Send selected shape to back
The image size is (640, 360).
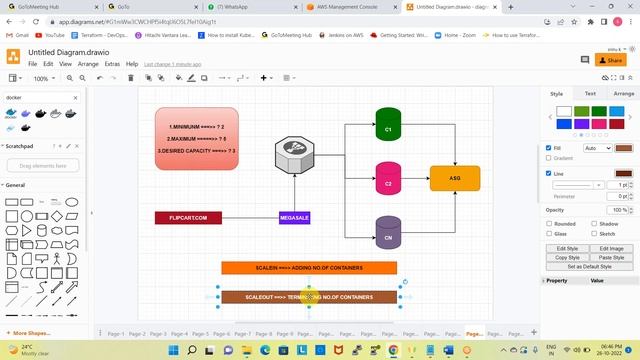pyautogui.click(x=161, y=78)
